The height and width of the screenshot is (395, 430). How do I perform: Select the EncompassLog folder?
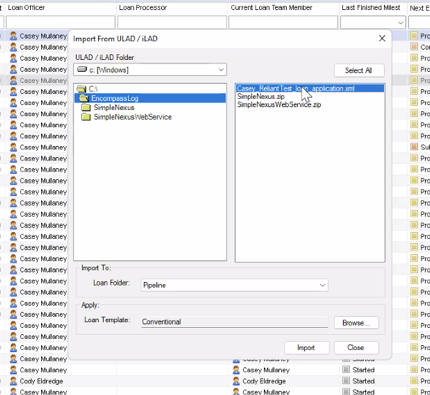(x=115, y=98)
